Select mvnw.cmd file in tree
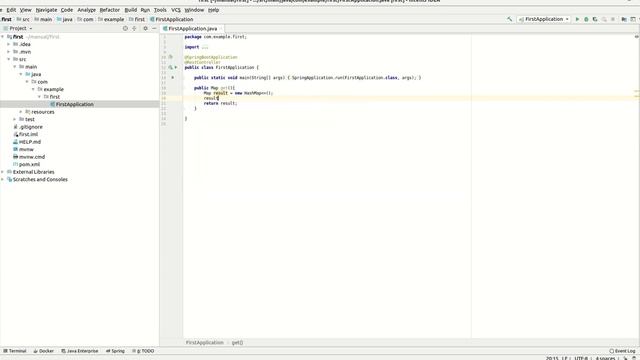Screen dimensions: 640x360 (x=32, y=157)
